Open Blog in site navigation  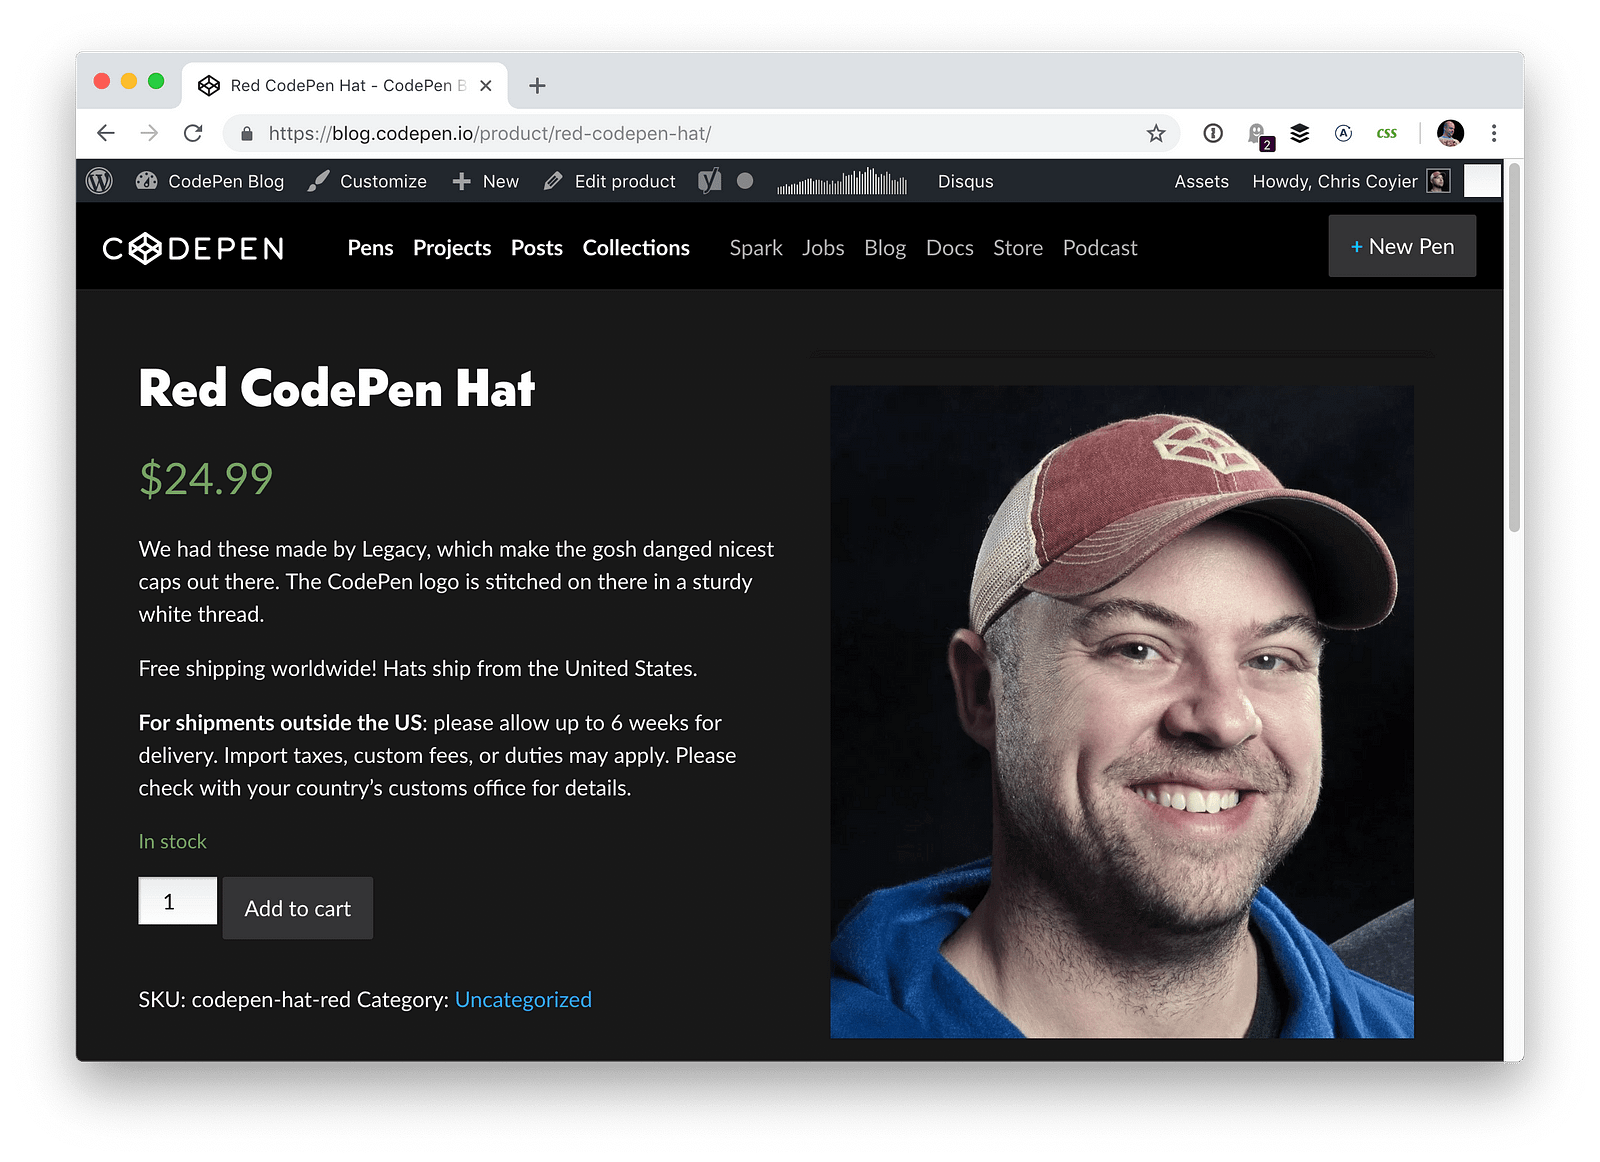click(x=885, y=248)
